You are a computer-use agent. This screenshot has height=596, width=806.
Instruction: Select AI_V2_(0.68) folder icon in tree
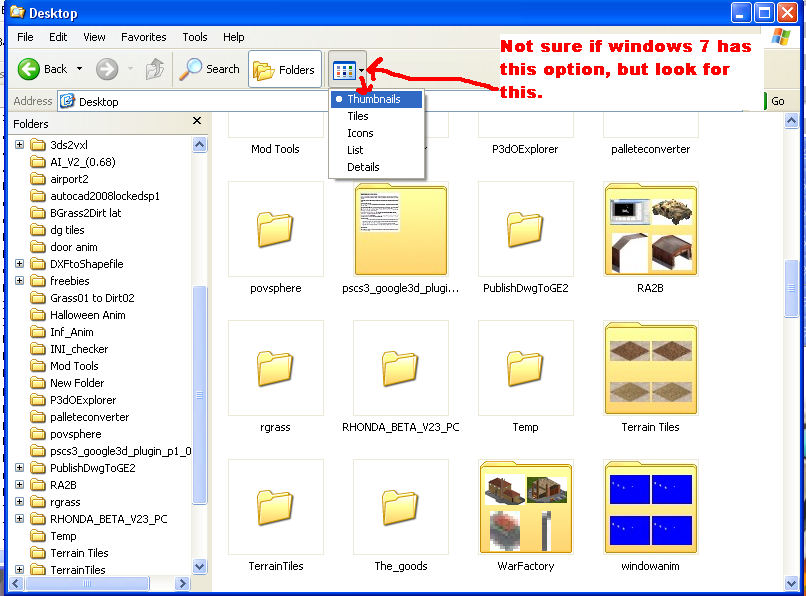[x=38, y=162]
